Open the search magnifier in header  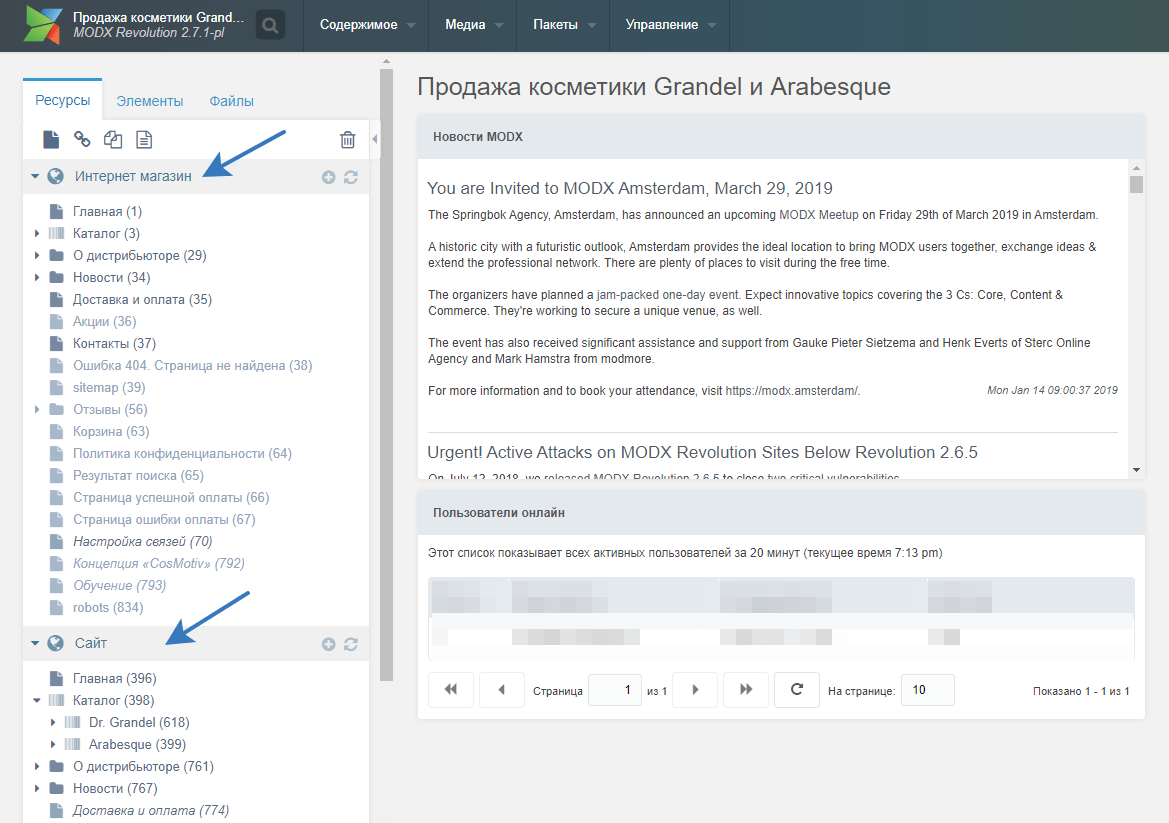[270, 25]
